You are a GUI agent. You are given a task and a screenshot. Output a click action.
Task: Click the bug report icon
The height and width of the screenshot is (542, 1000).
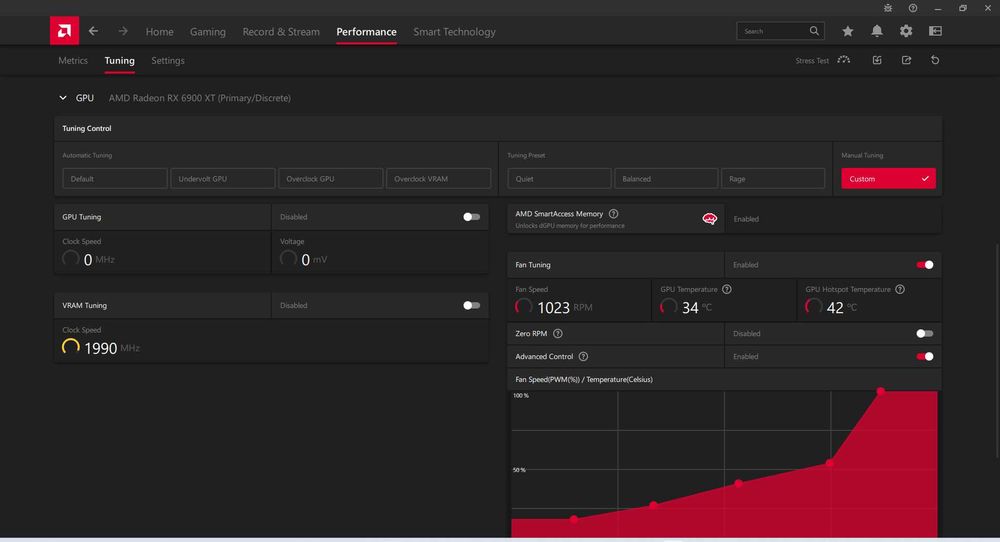coord(888,8)
